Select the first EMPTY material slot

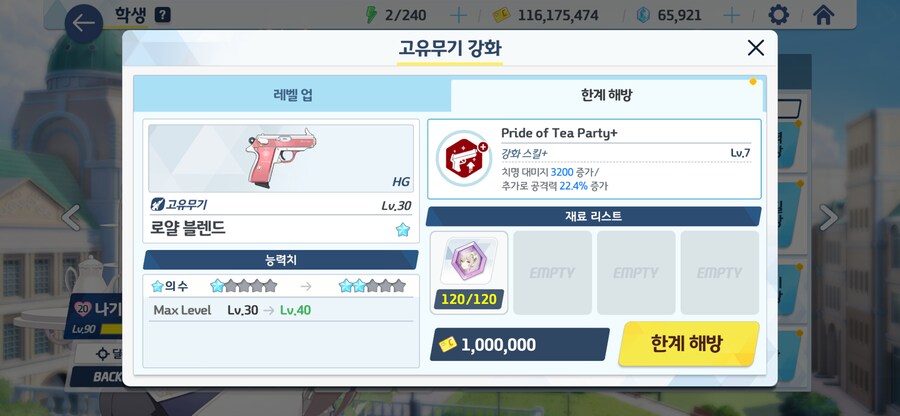coord(552,273)
